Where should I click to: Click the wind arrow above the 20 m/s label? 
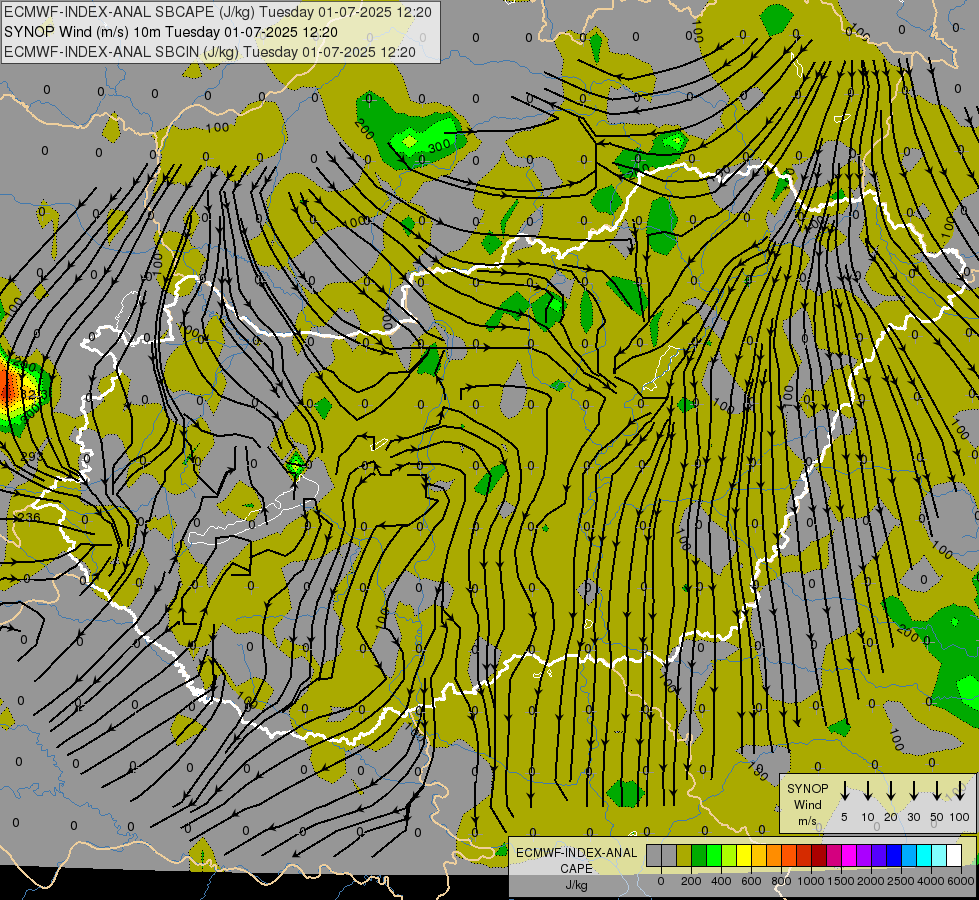coord(890,790)
